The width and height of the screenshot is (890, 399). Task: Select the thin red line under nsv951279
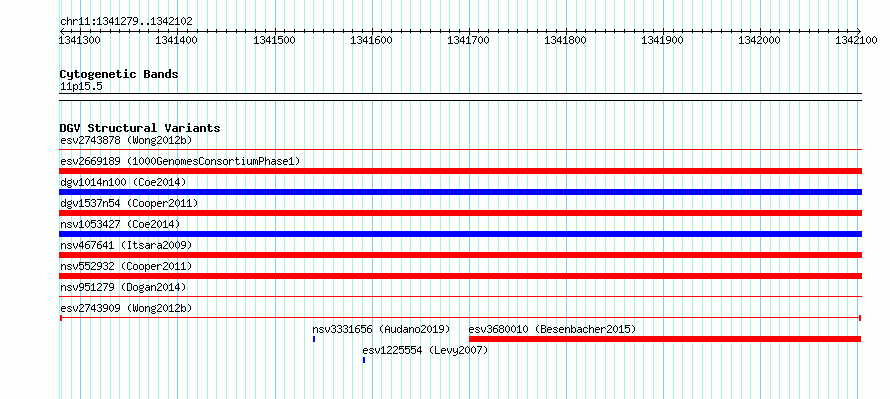click(x=460, y=297)
